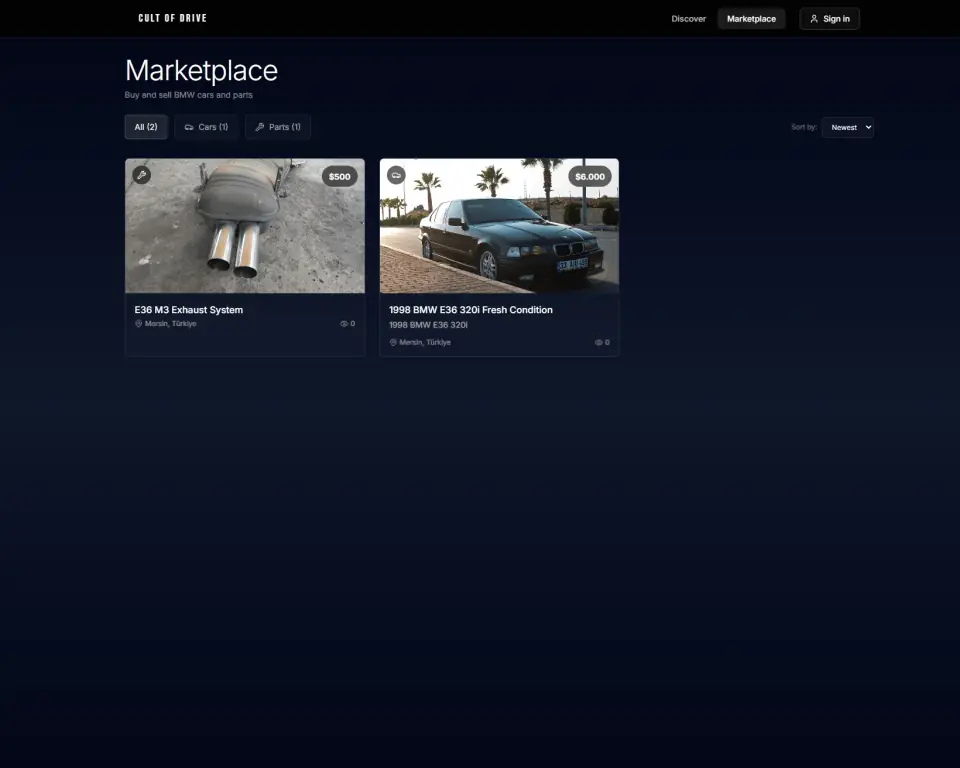Click the Buy and sell BMW subtitle

(189, 95)
